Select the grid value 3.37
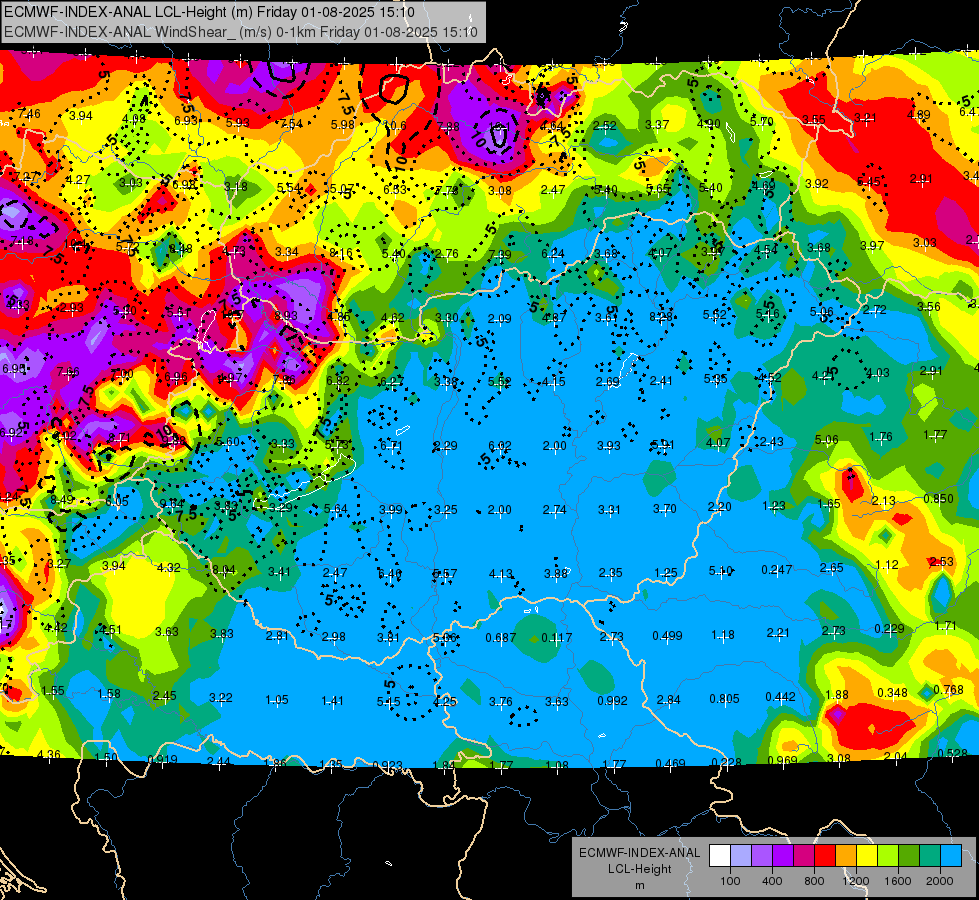 point(657,125)
